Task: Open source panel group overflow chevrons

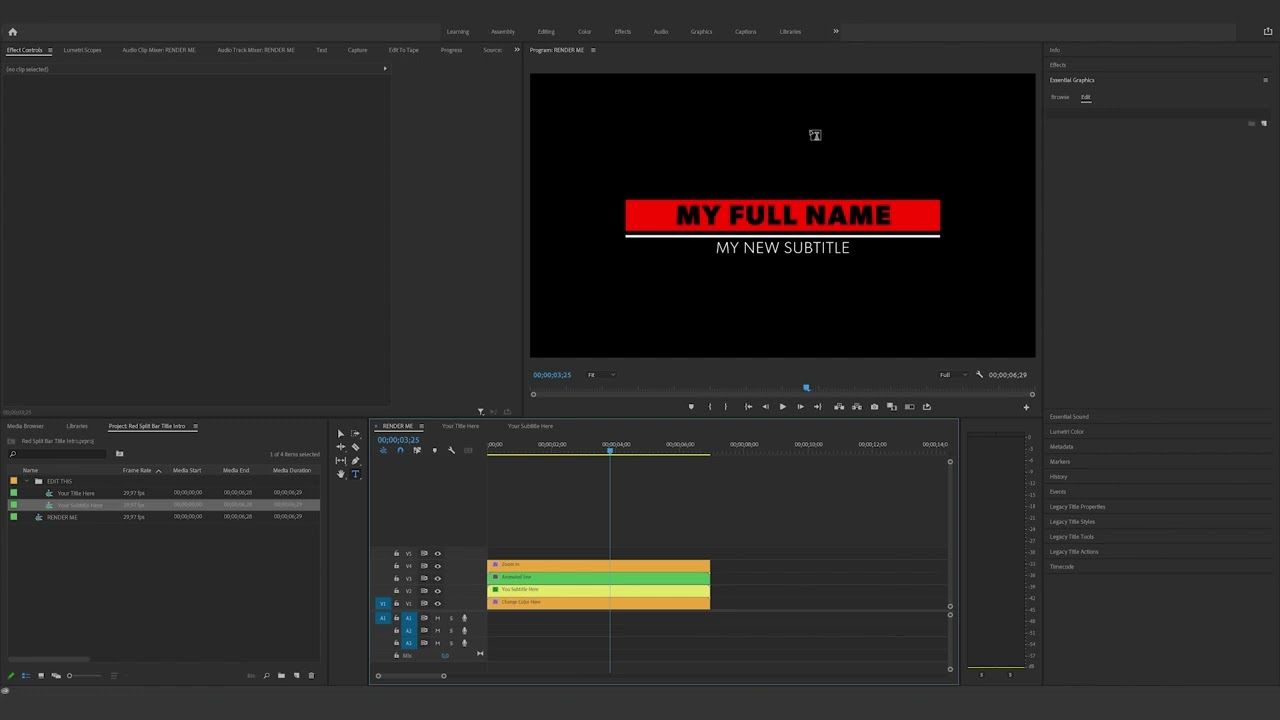Action: (x=517, y=50)
